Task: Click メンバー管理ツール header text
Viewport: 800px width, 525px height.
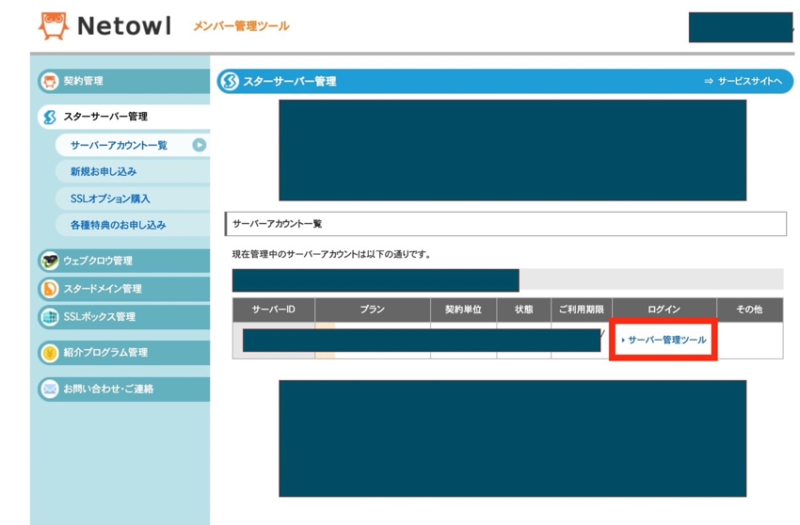Action: pyautogui.click(x=241, y=26)
